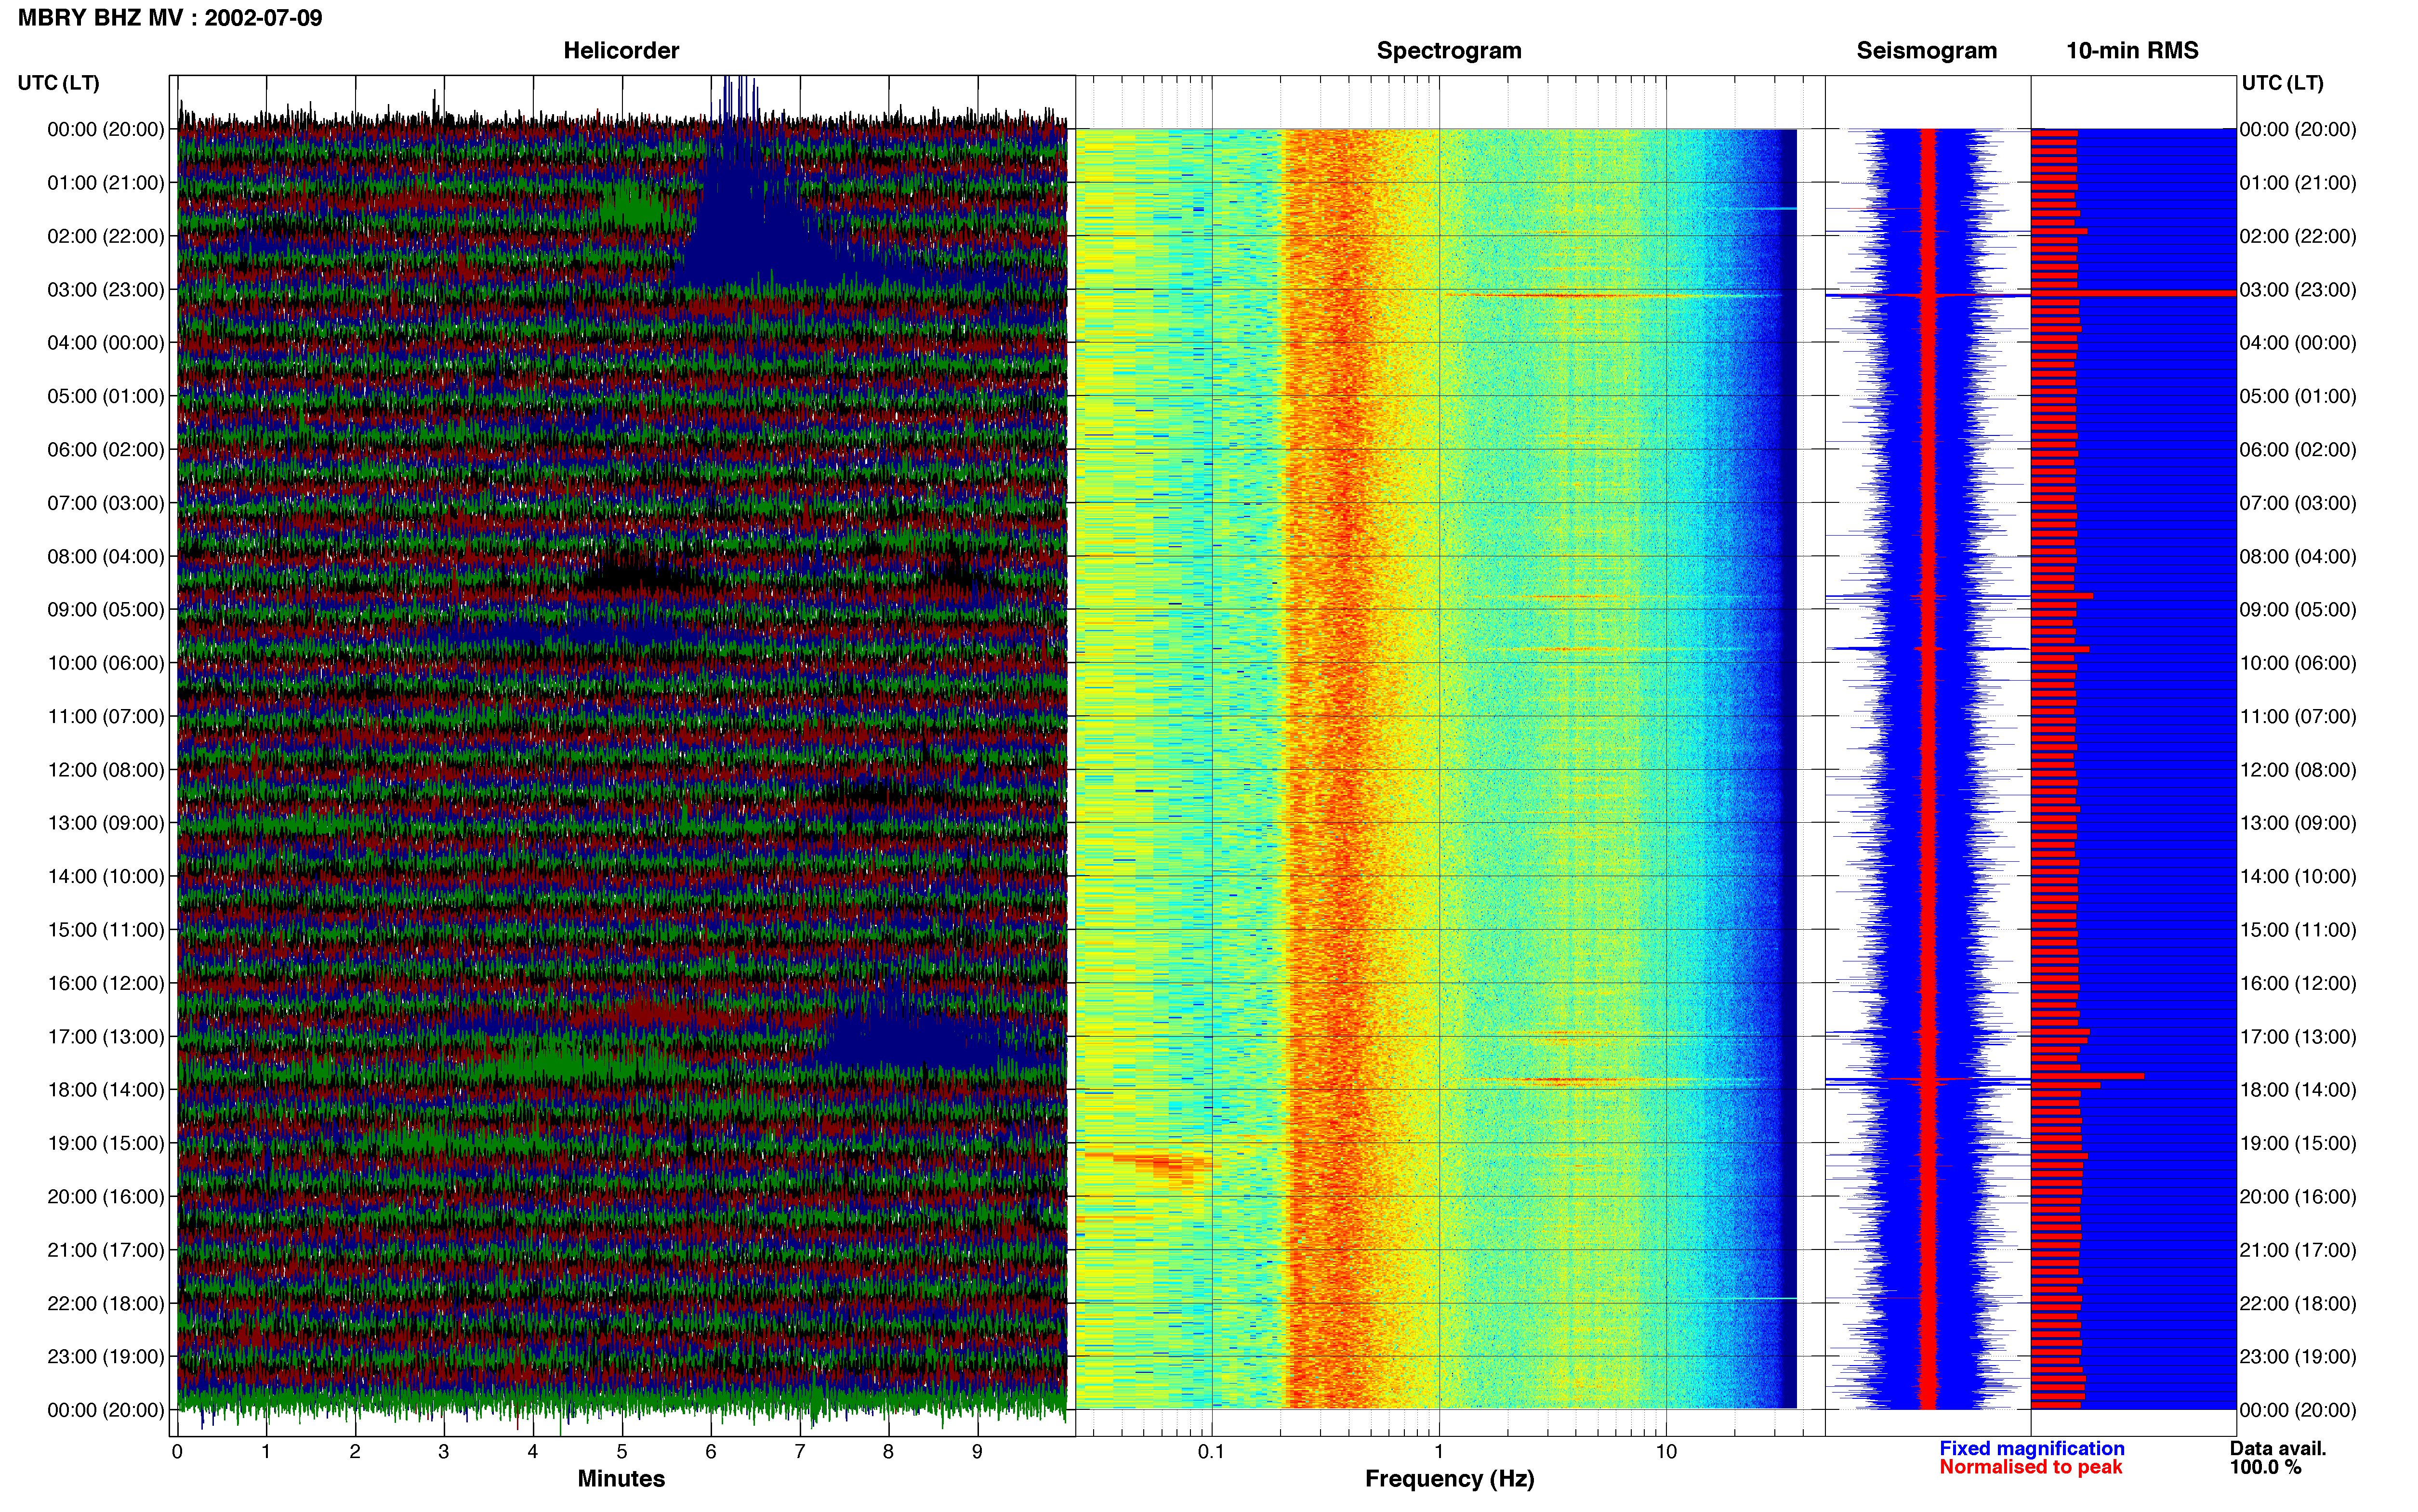
Task: Click the '10-min RMS' panel heading
Action: coord(2132,51)
